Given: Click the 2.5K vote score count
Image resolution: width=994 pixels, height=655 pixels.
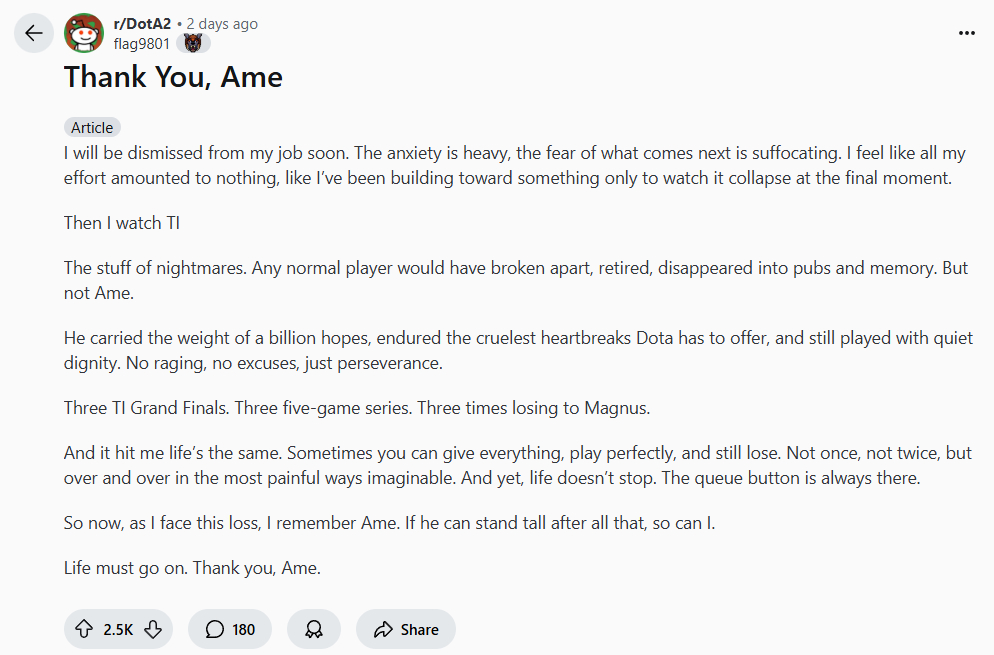Looking at the screenshot, I should 118,630.
